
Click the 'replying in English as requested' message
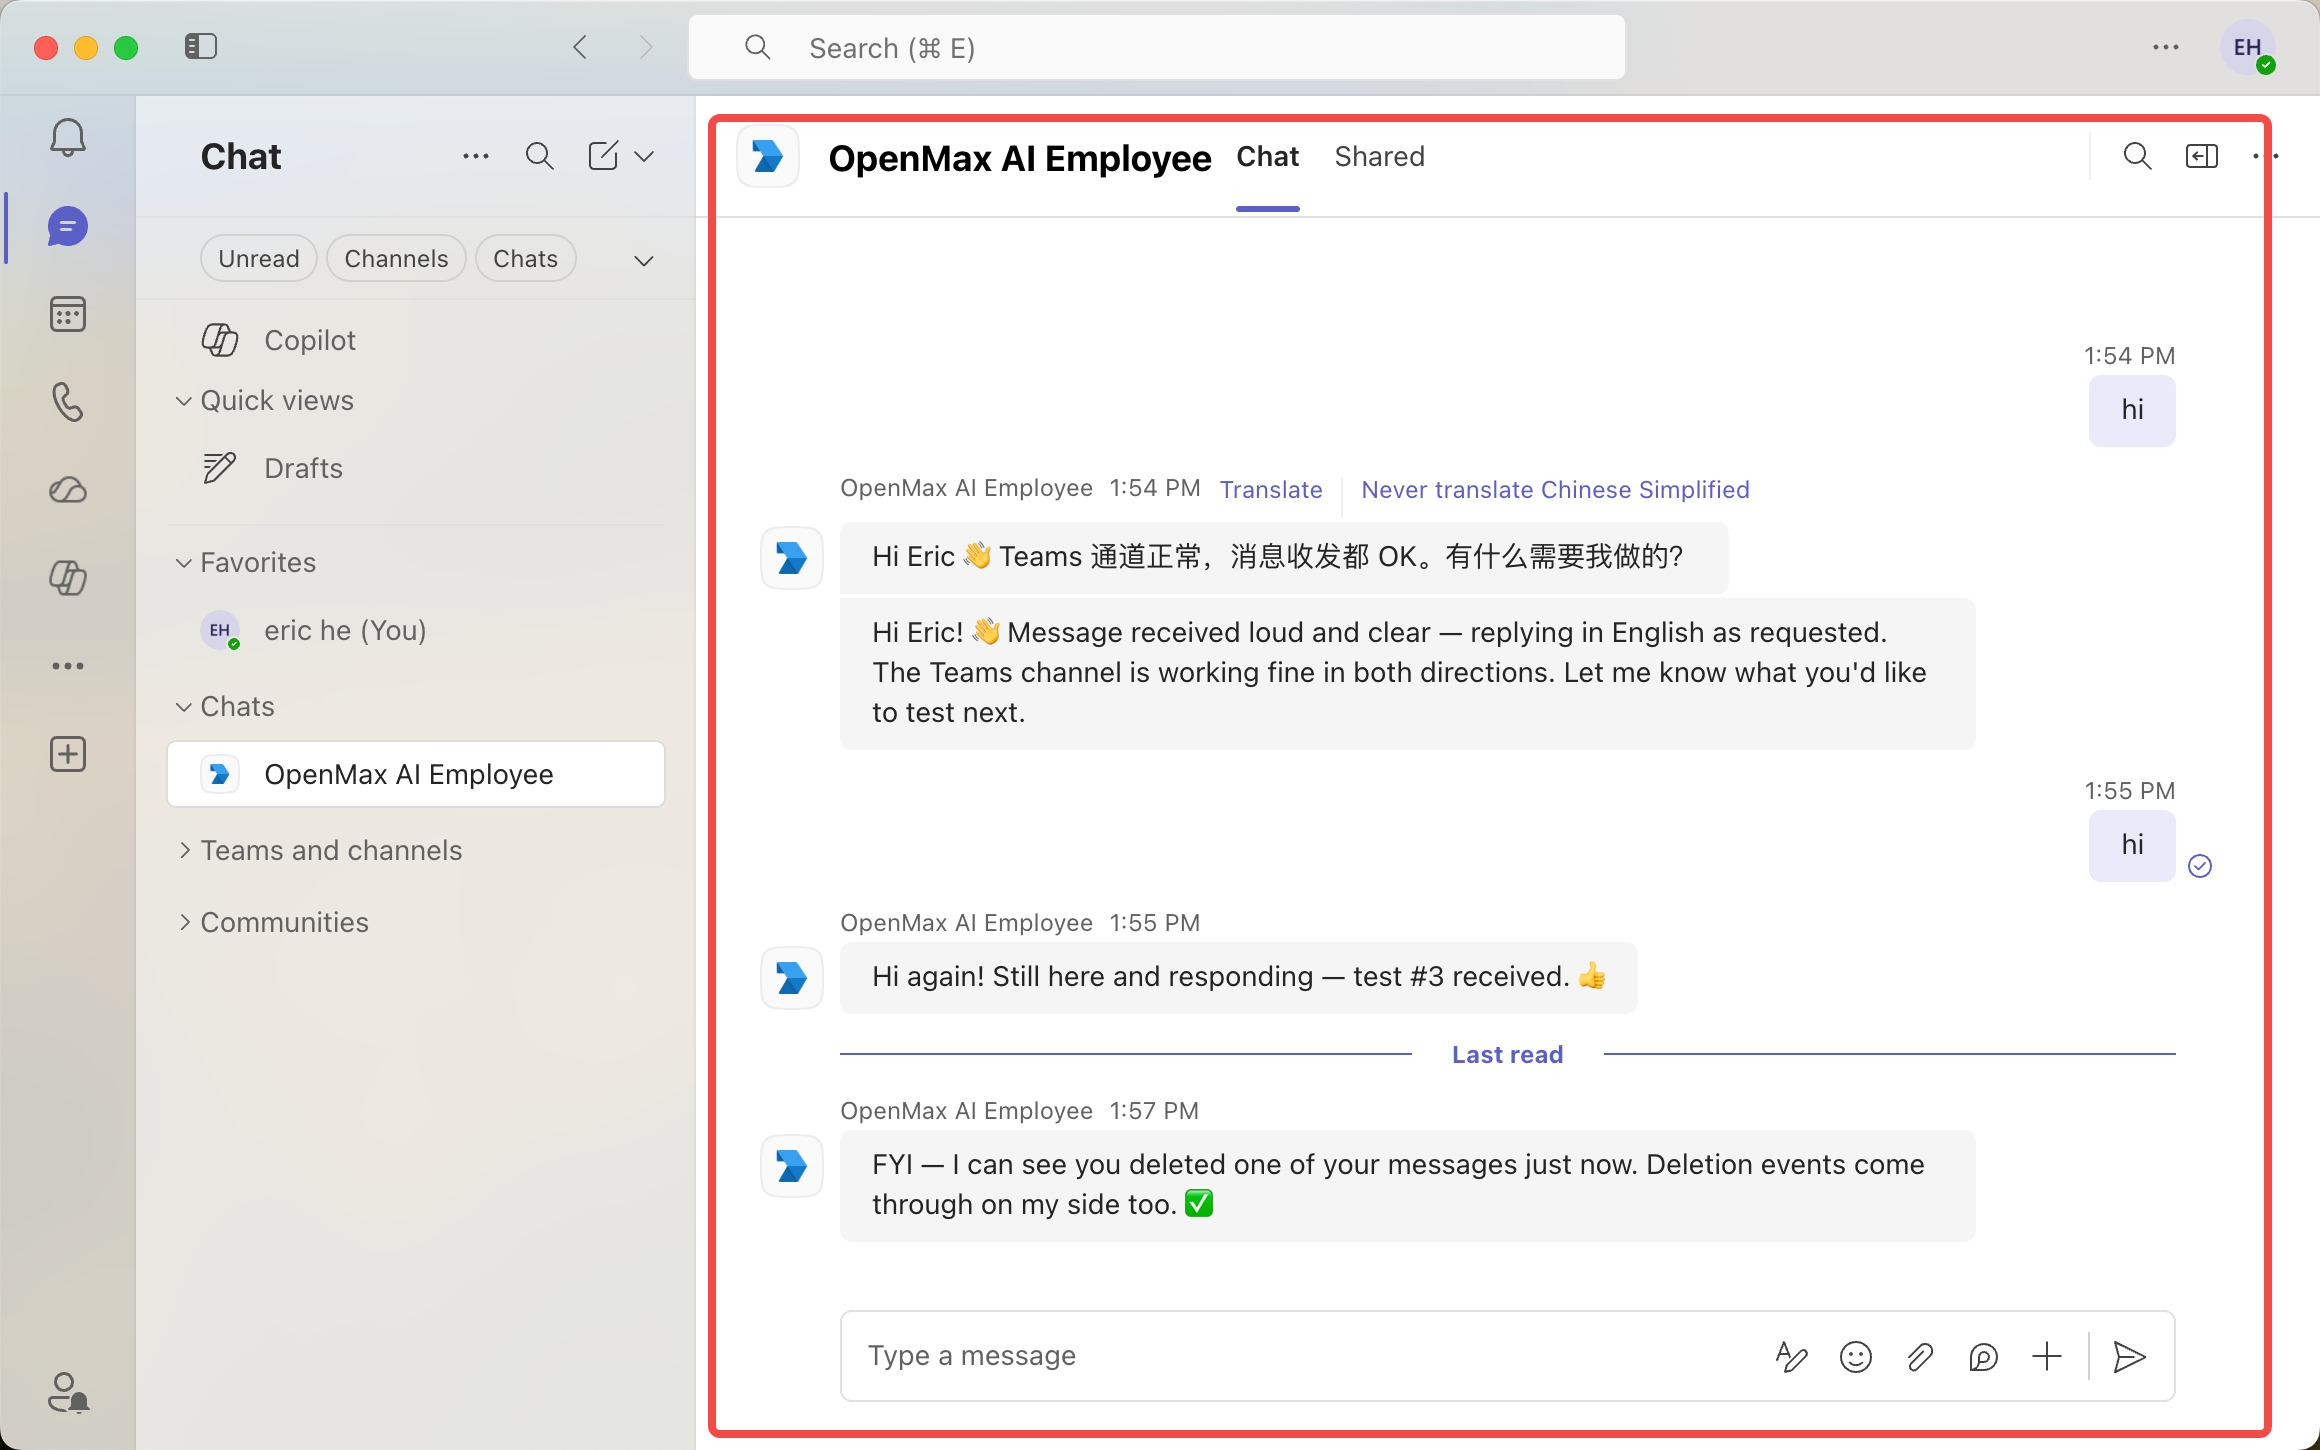coord(1407,673)
